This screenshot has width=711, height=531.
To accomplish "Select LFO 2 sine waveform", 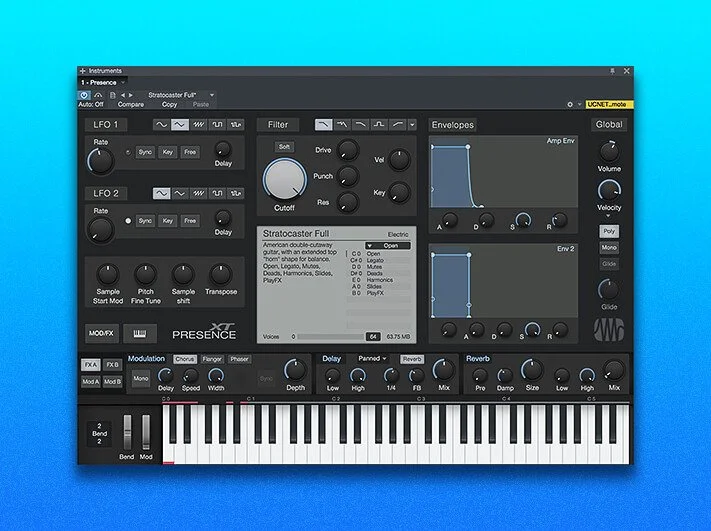I will [x=161, y=193].
